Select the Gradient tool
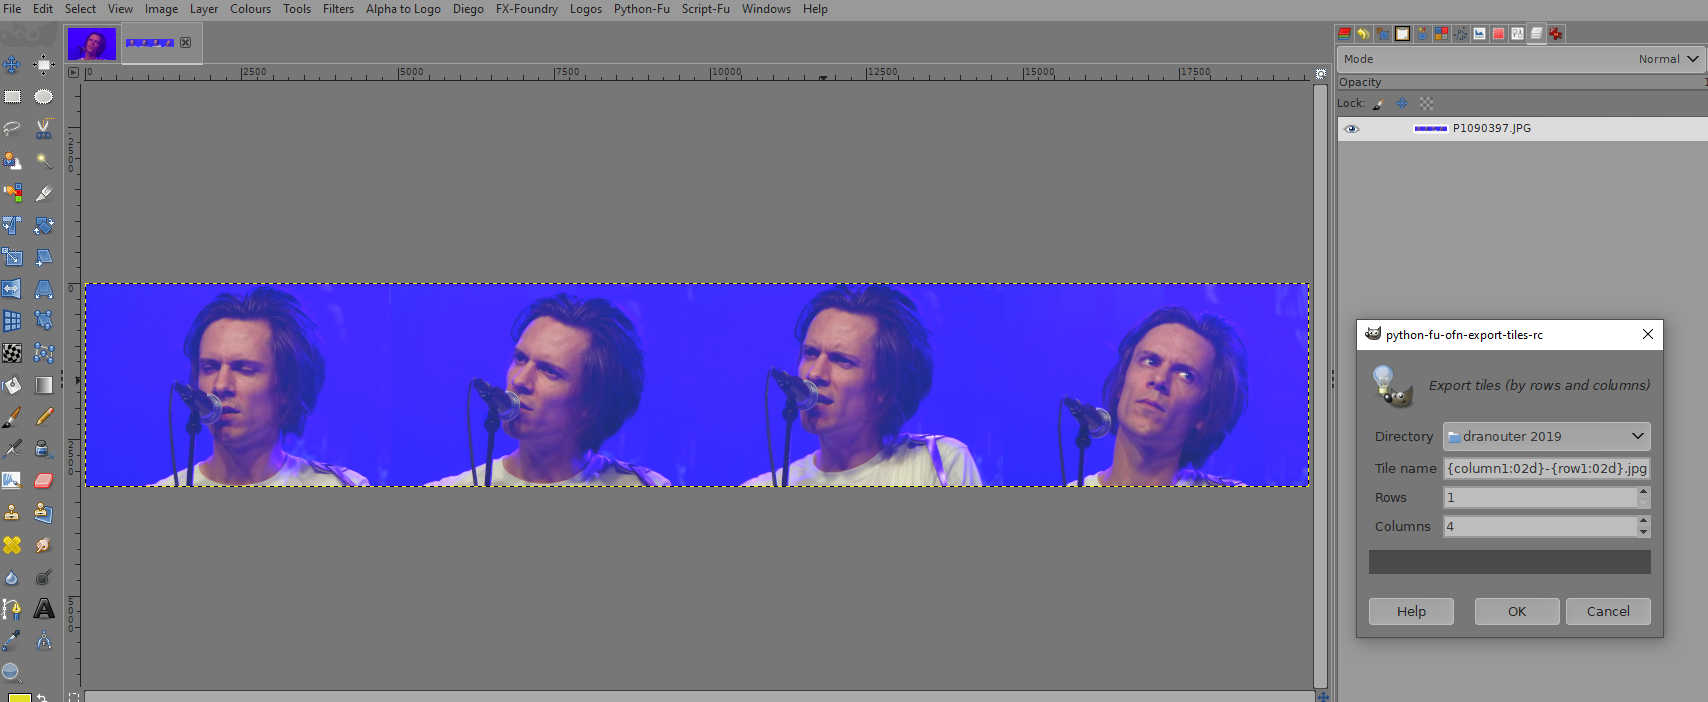The height and width of the screenshot is (702, 1708). point(44,385)
